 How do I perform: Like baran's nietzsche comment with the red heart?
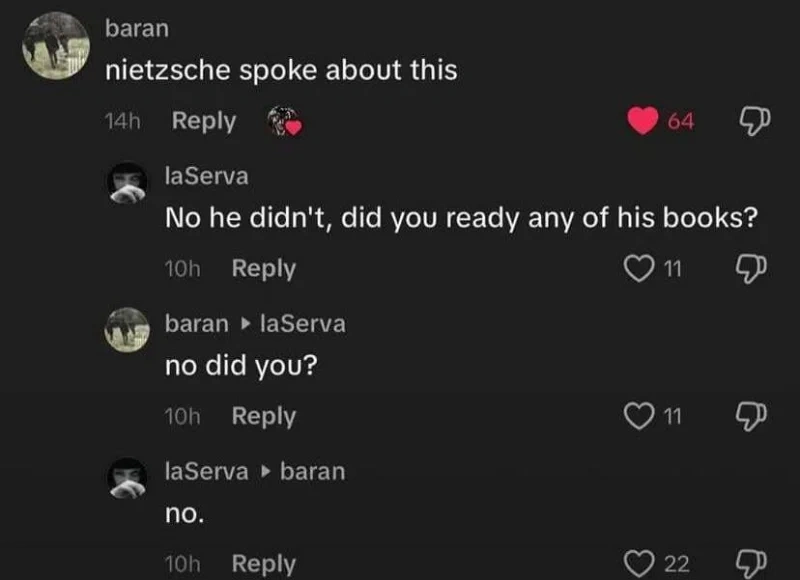tap(643, 121)
